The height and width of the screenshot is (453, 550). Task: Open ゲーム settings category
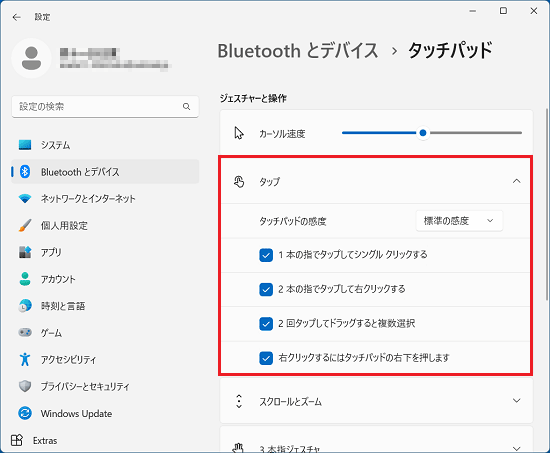(105, 332)
